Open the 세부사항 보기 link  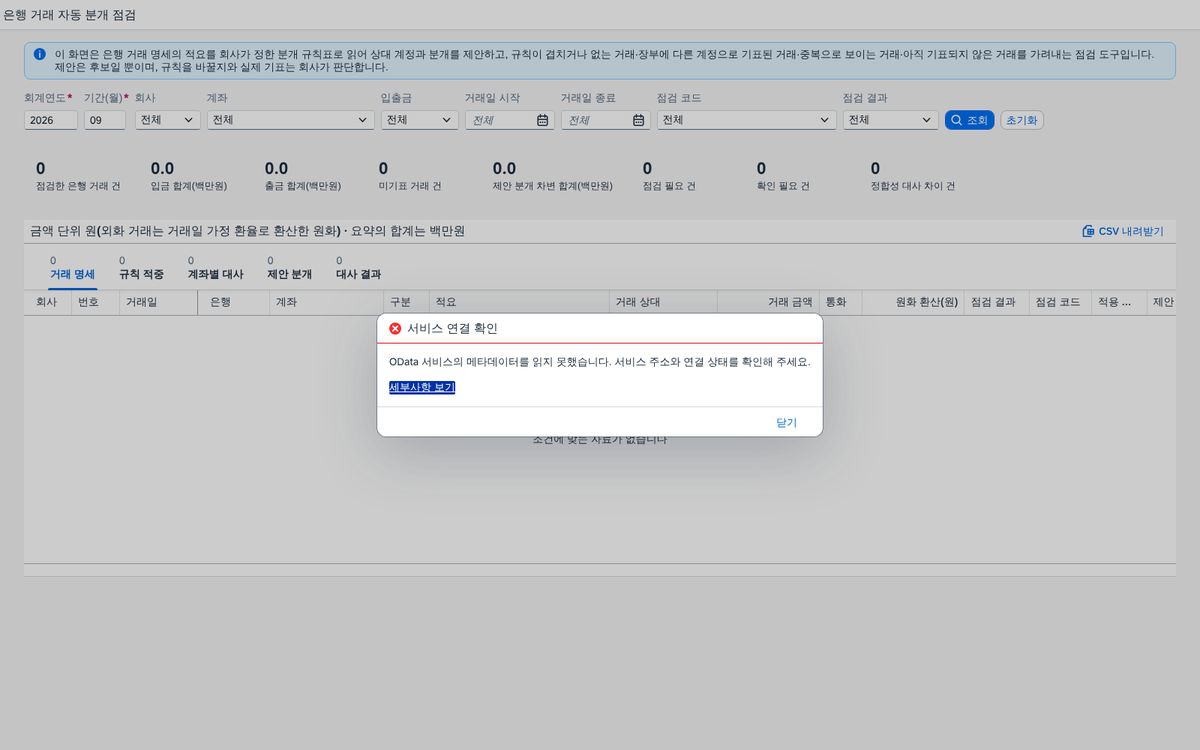point(422,388)
